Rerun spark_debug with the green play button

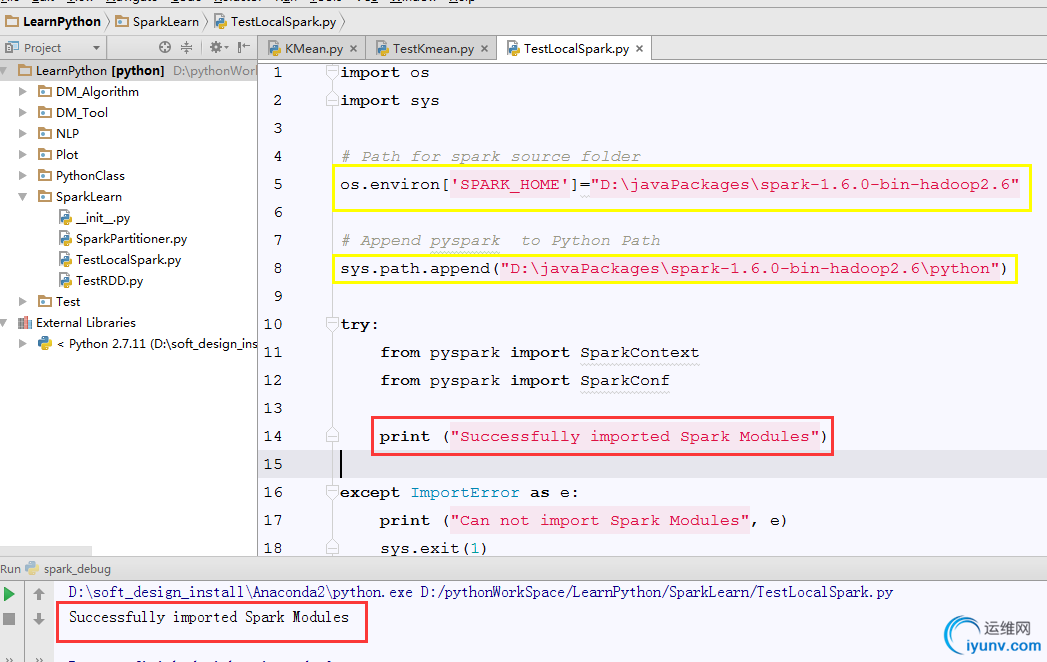coord(9,594)
